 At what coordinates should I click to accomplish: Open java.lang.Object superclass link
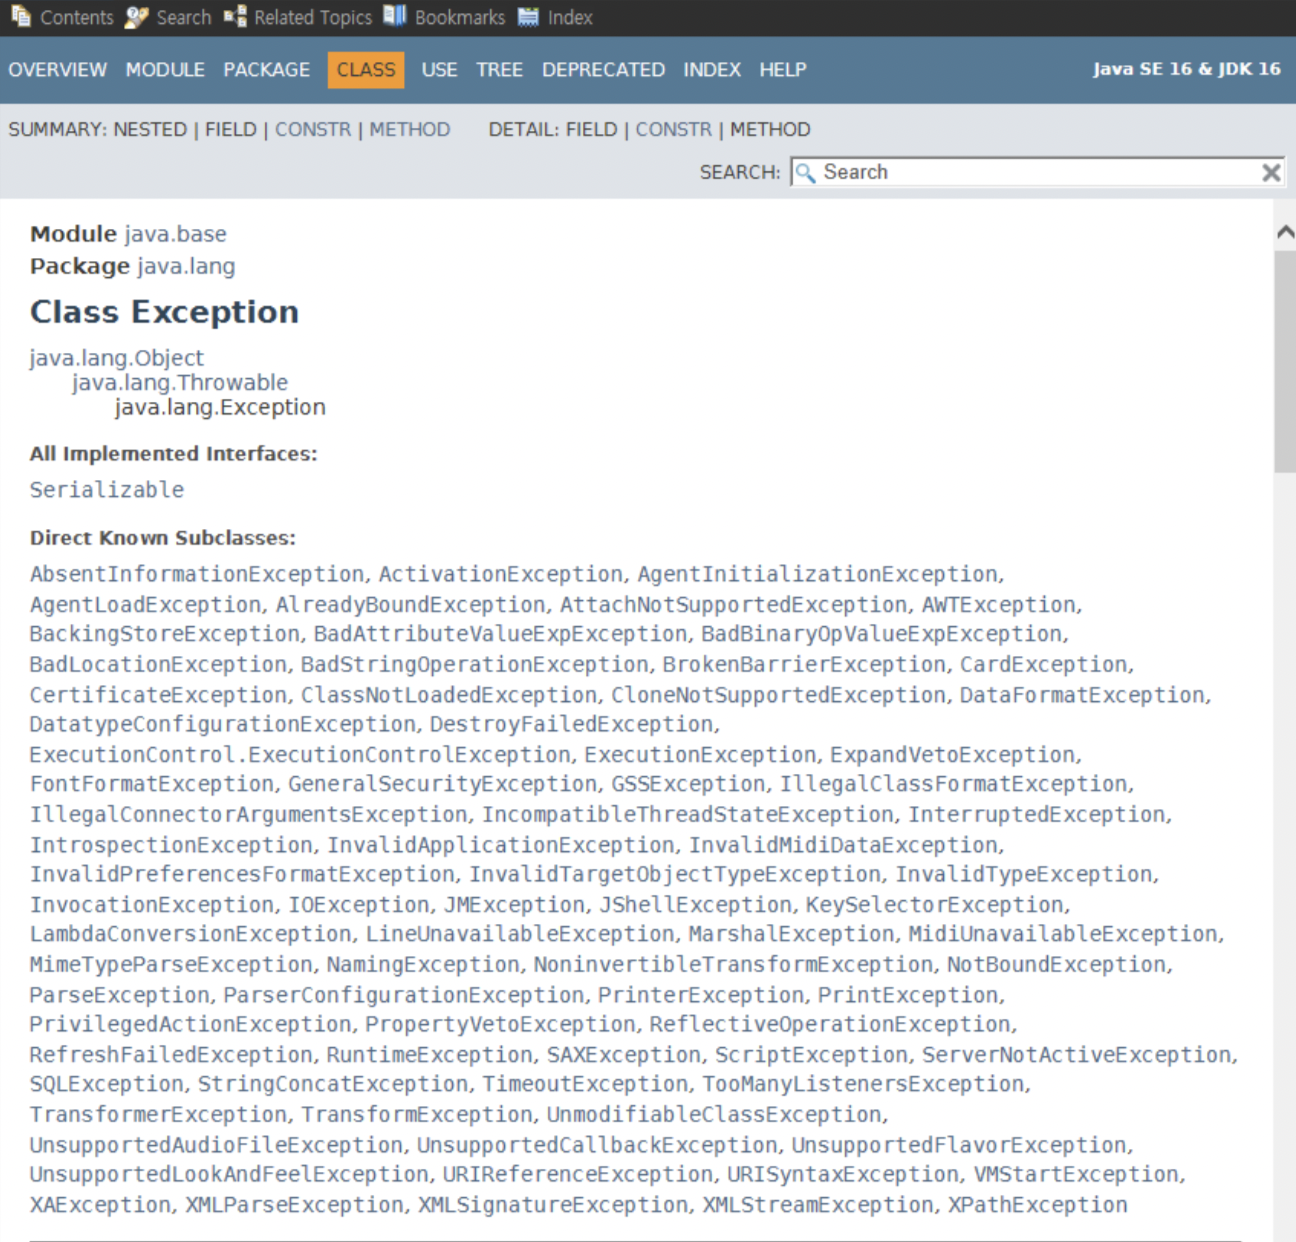pos(116,358)
